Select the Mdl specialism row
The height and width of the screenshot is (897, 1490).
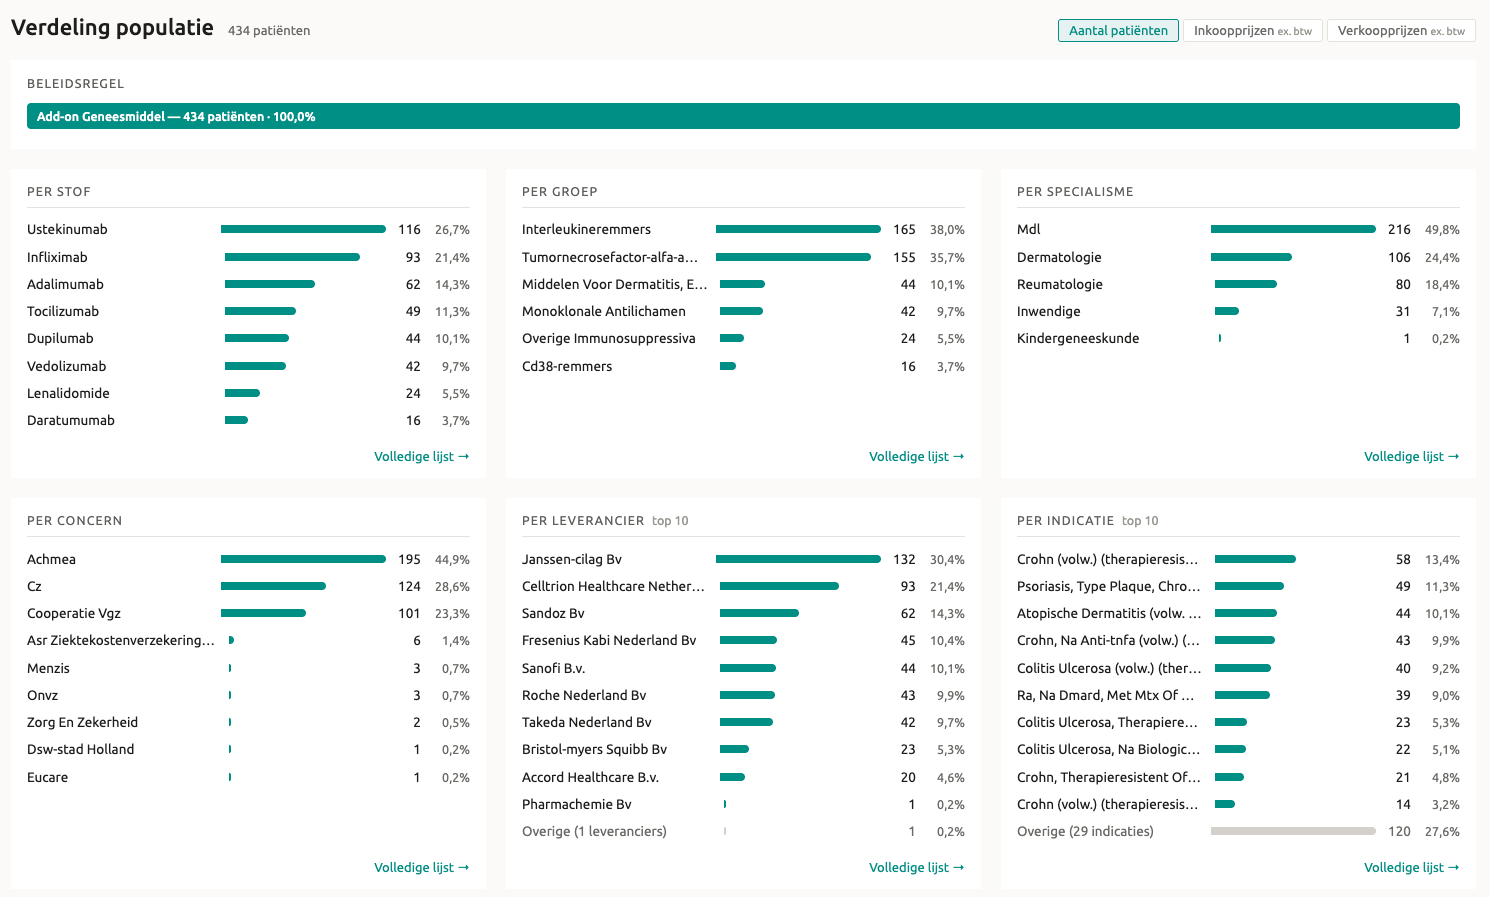pos(1238,230)
